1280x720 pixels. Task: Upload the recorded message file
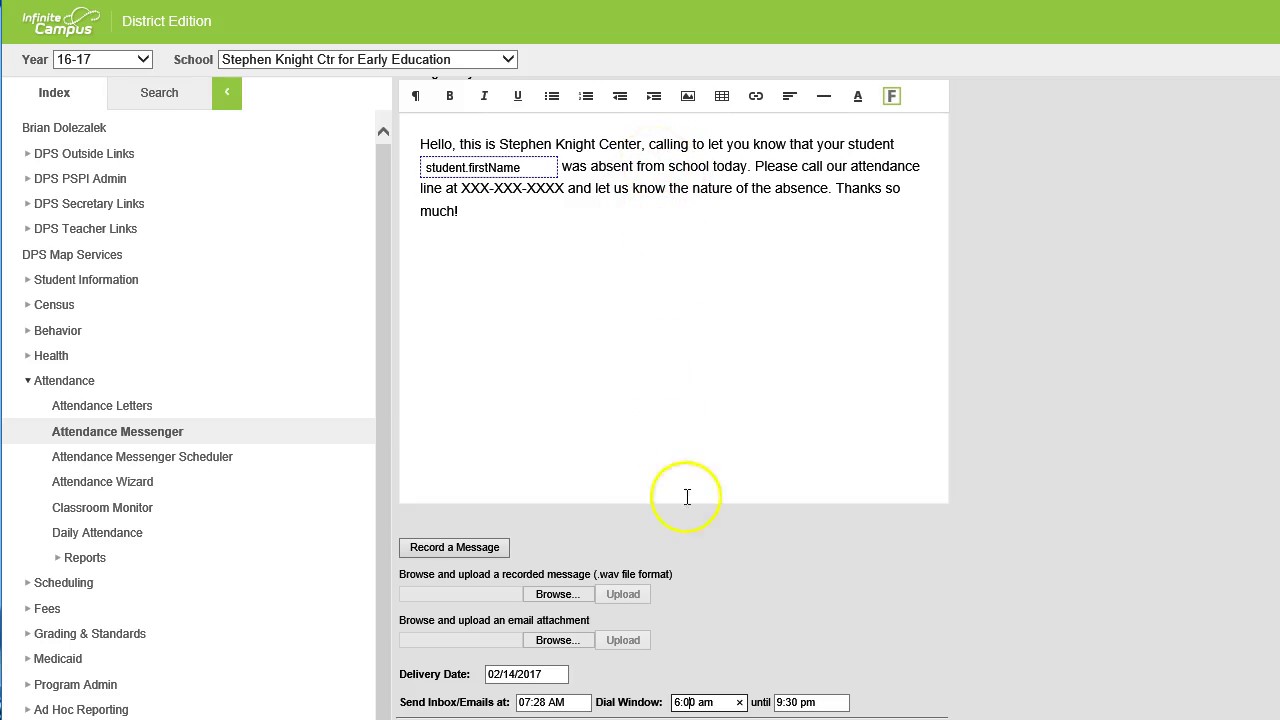(623, 594)
